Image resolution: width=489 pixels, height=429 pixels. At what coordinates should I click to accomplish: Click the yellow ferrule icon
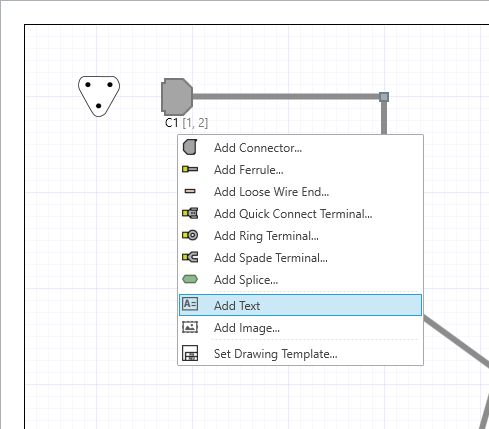pyautogui.click(x=190, y=169)
